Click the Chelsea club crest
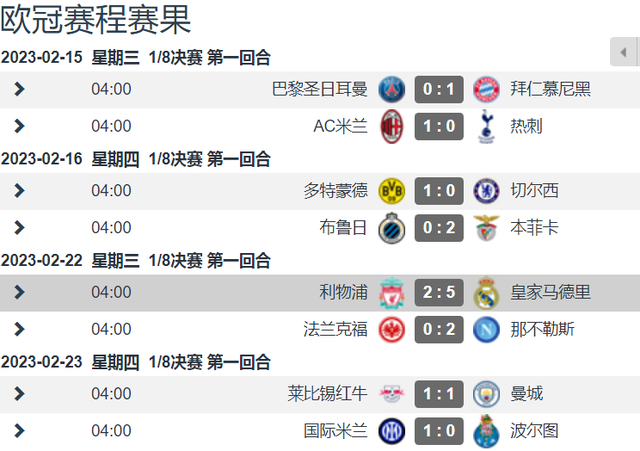 point(486,191)
